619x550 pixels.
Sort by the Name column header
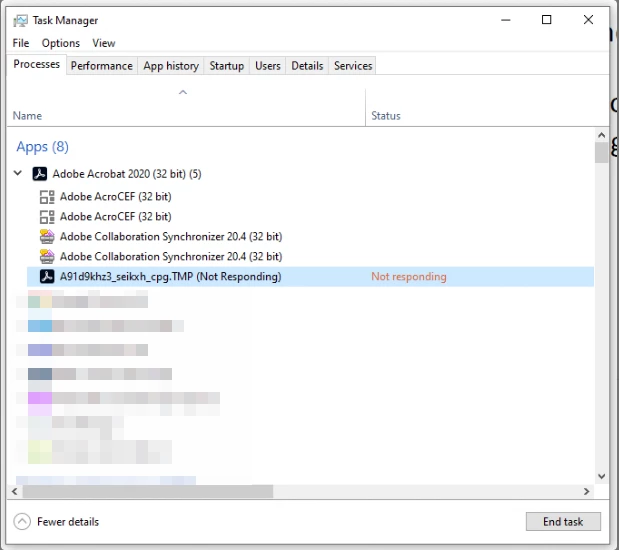coord(186,107)
